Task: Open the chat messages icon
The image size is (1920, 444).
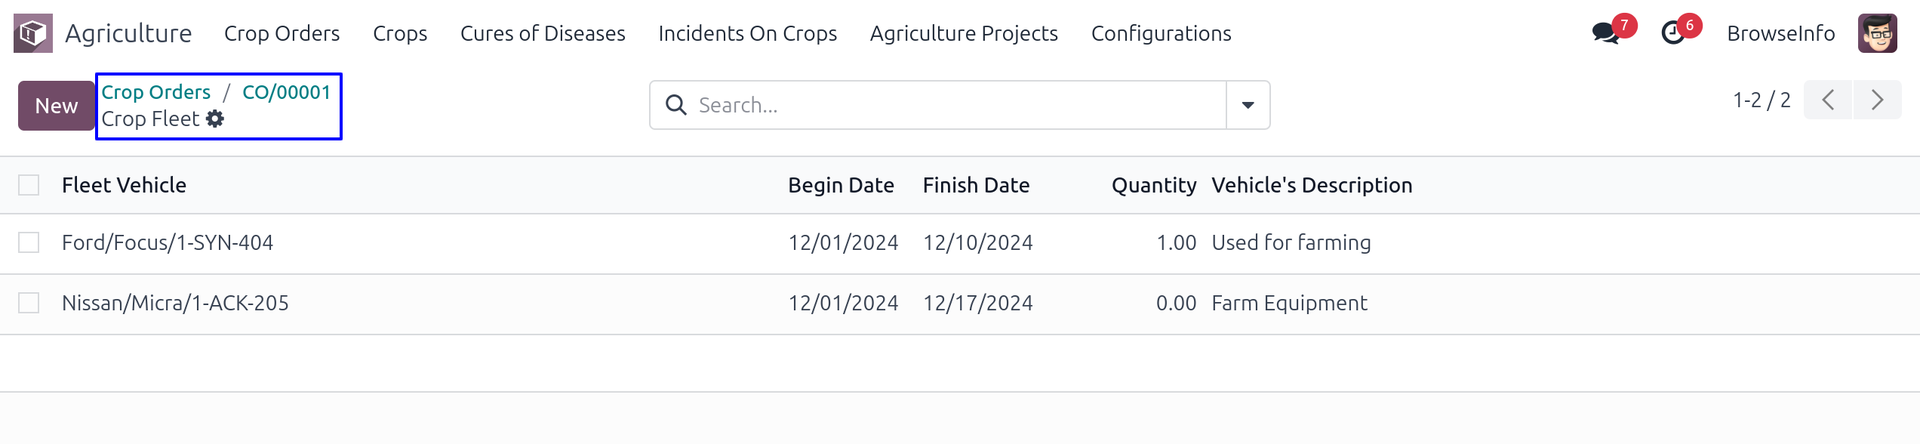Action: (x=1606, y=33)
